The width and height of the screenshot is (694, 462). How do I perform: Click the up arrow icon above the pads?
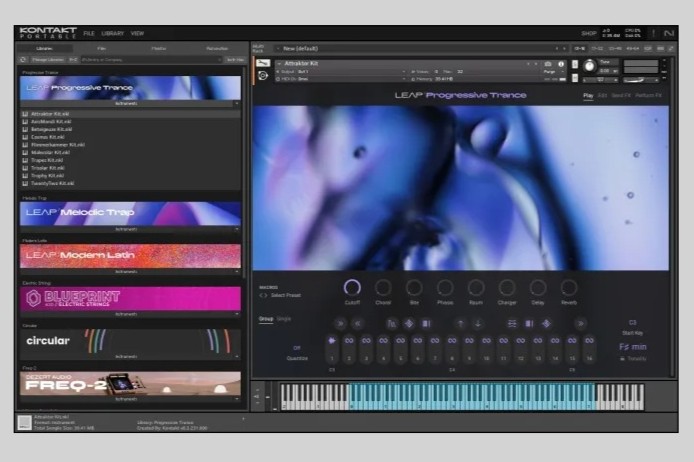pos(460,323)
